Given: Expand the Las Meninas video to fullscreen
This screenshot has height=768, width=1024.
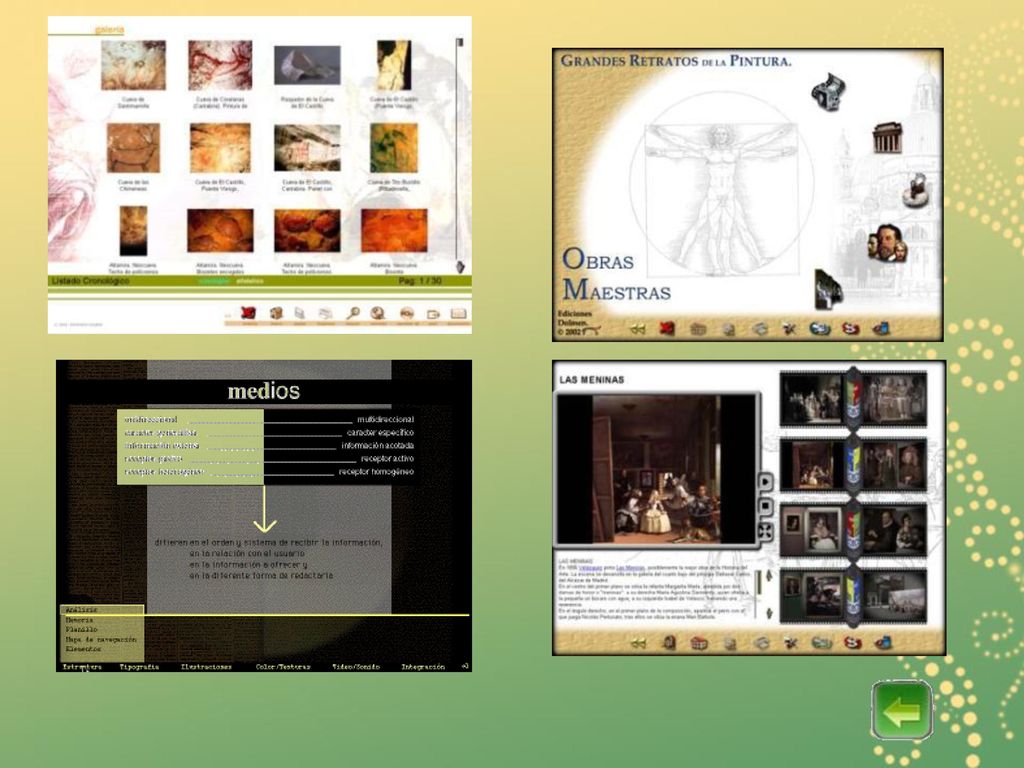Looking at the screenshot, I should [x=765, y=532].
